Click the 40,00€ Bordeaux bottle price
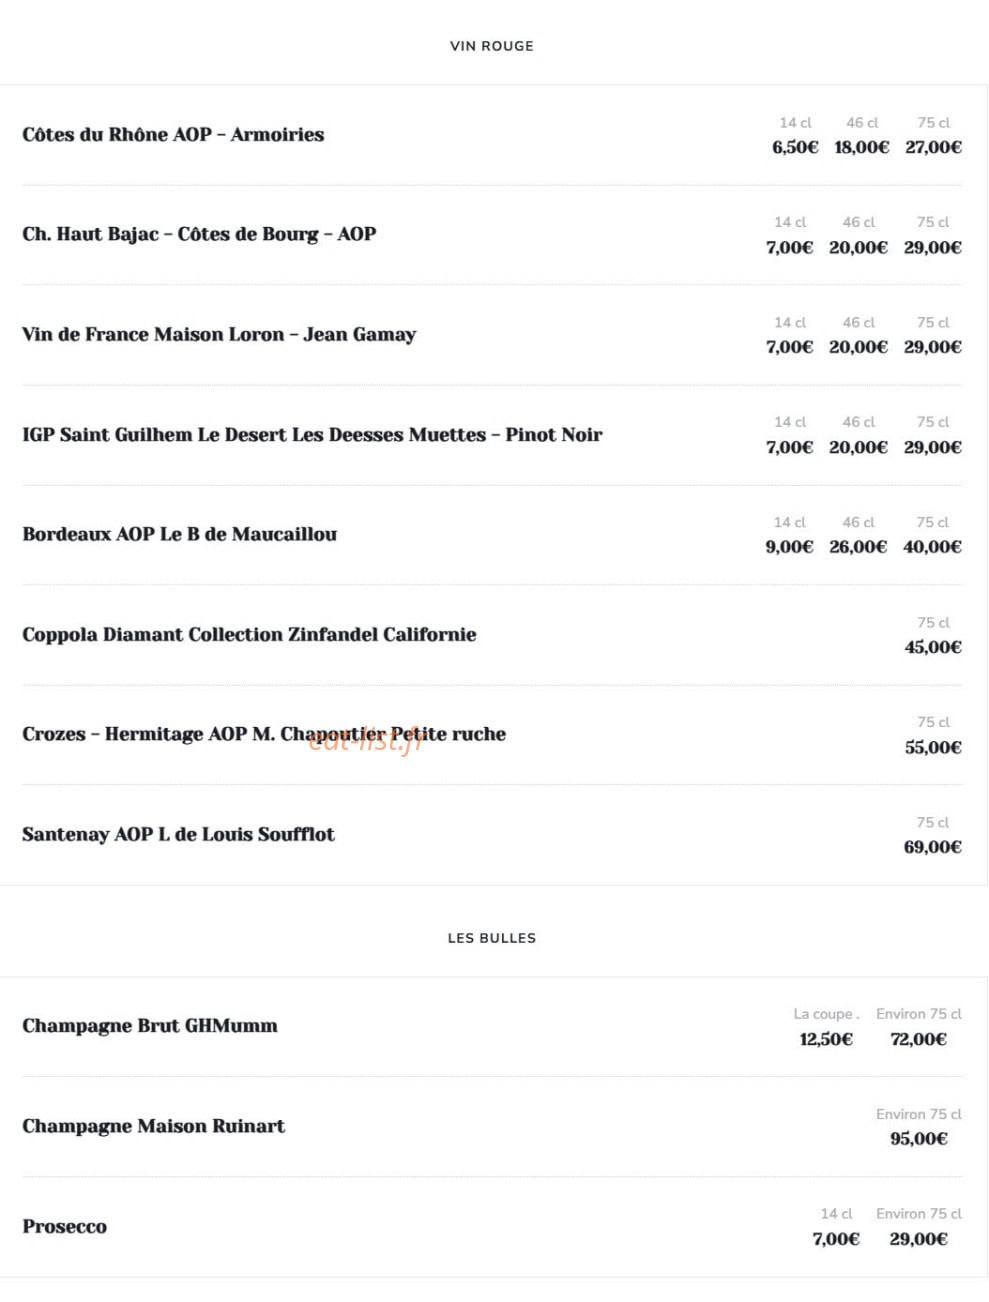 (932, 547)
